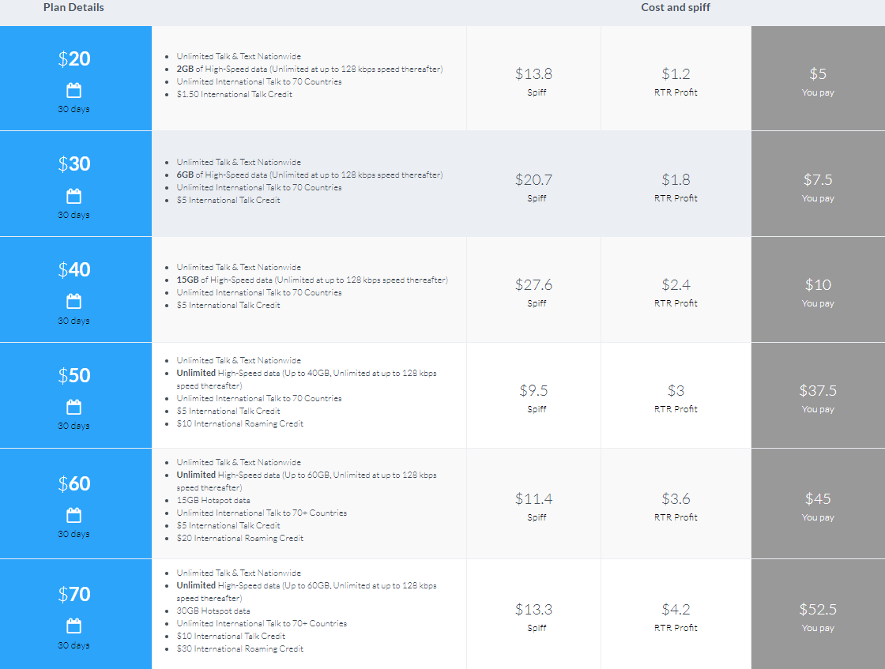The width and height of the screenshot is (885, 669).
Task: Click the $13.8 Spiff value
Action: click(533, 74)
